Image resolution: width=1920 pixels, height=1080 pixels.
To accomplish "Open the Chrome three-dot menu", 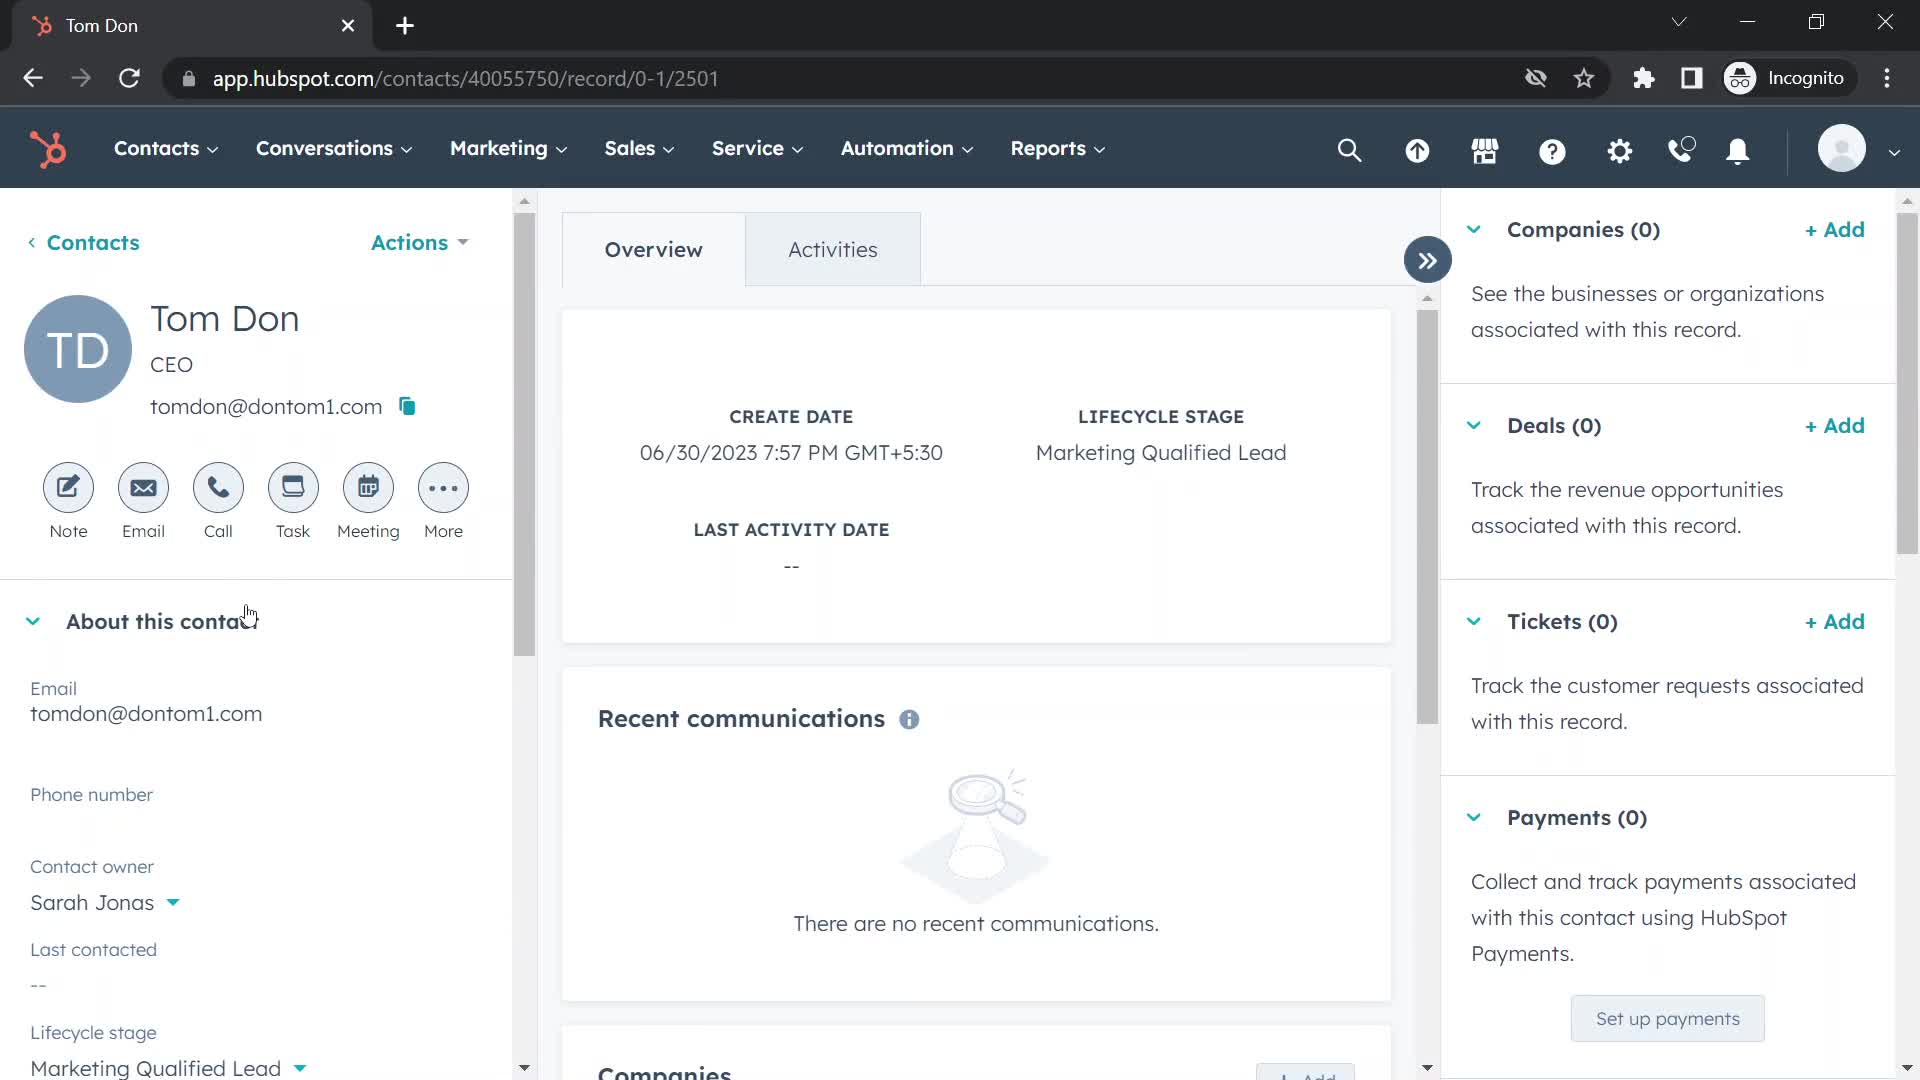I will 1887,78.
